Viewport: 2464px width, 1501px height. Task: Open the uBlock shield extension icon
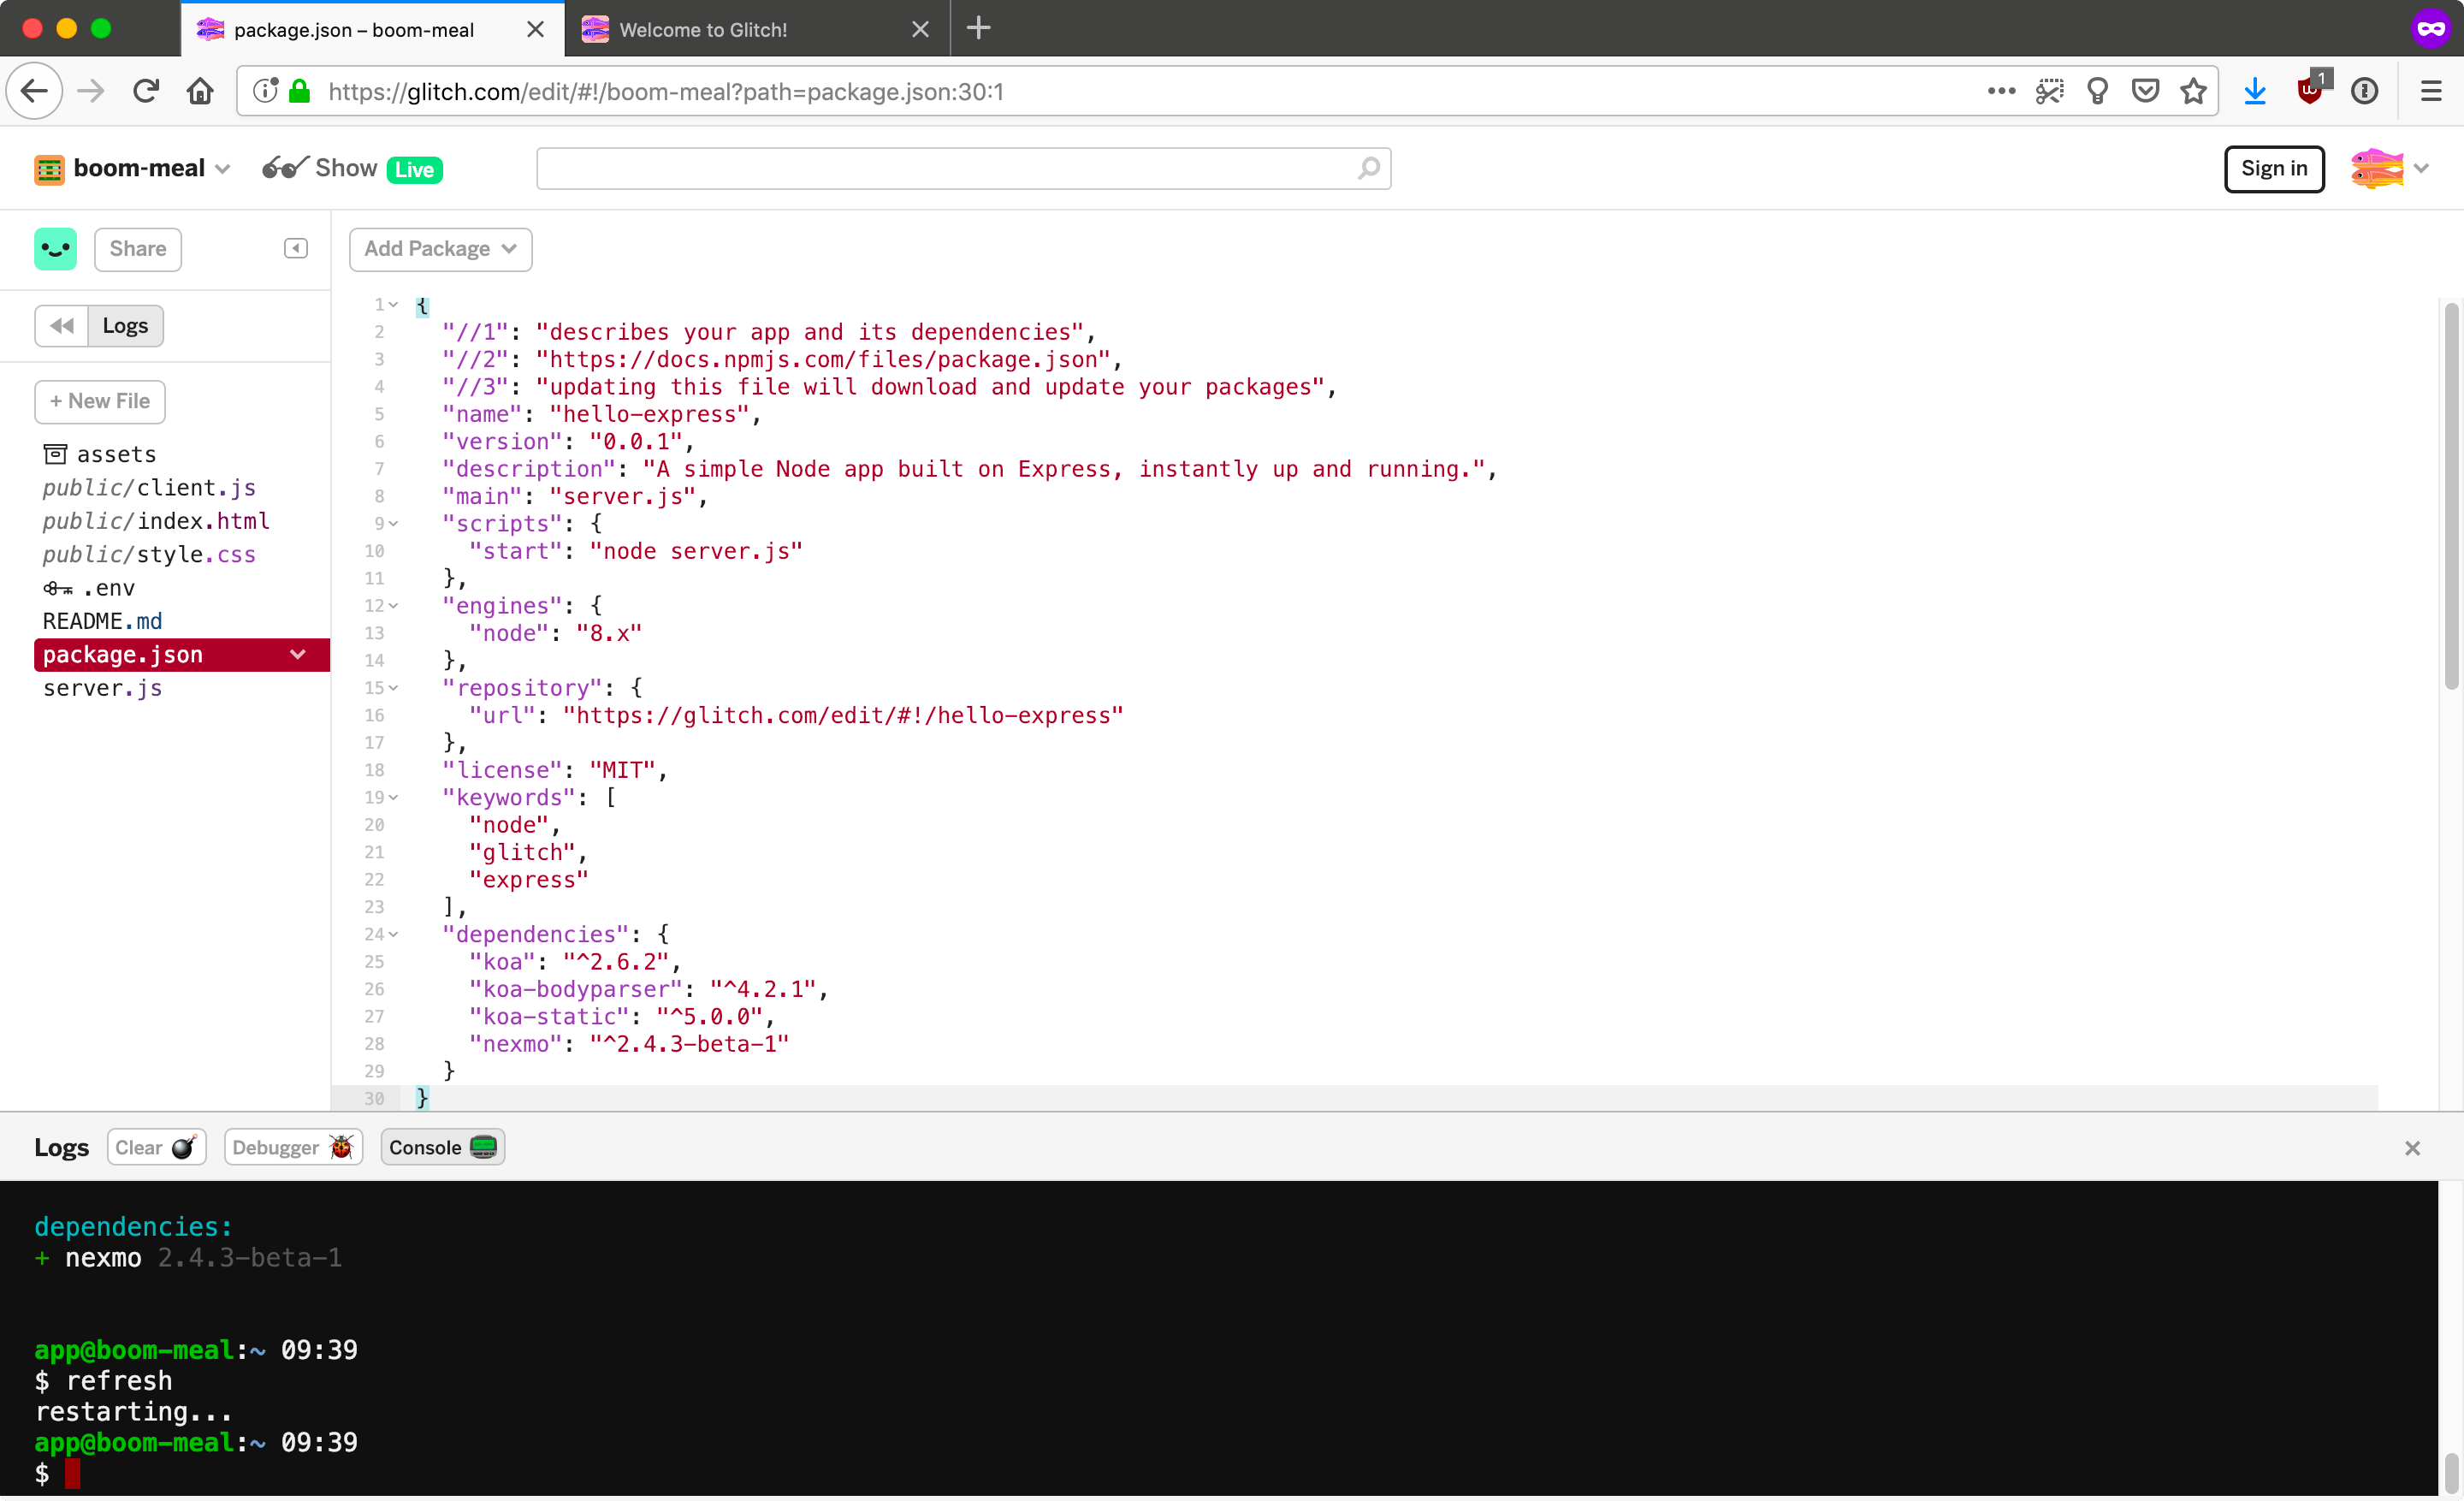pyautogui.click(x=2311, y=90)
